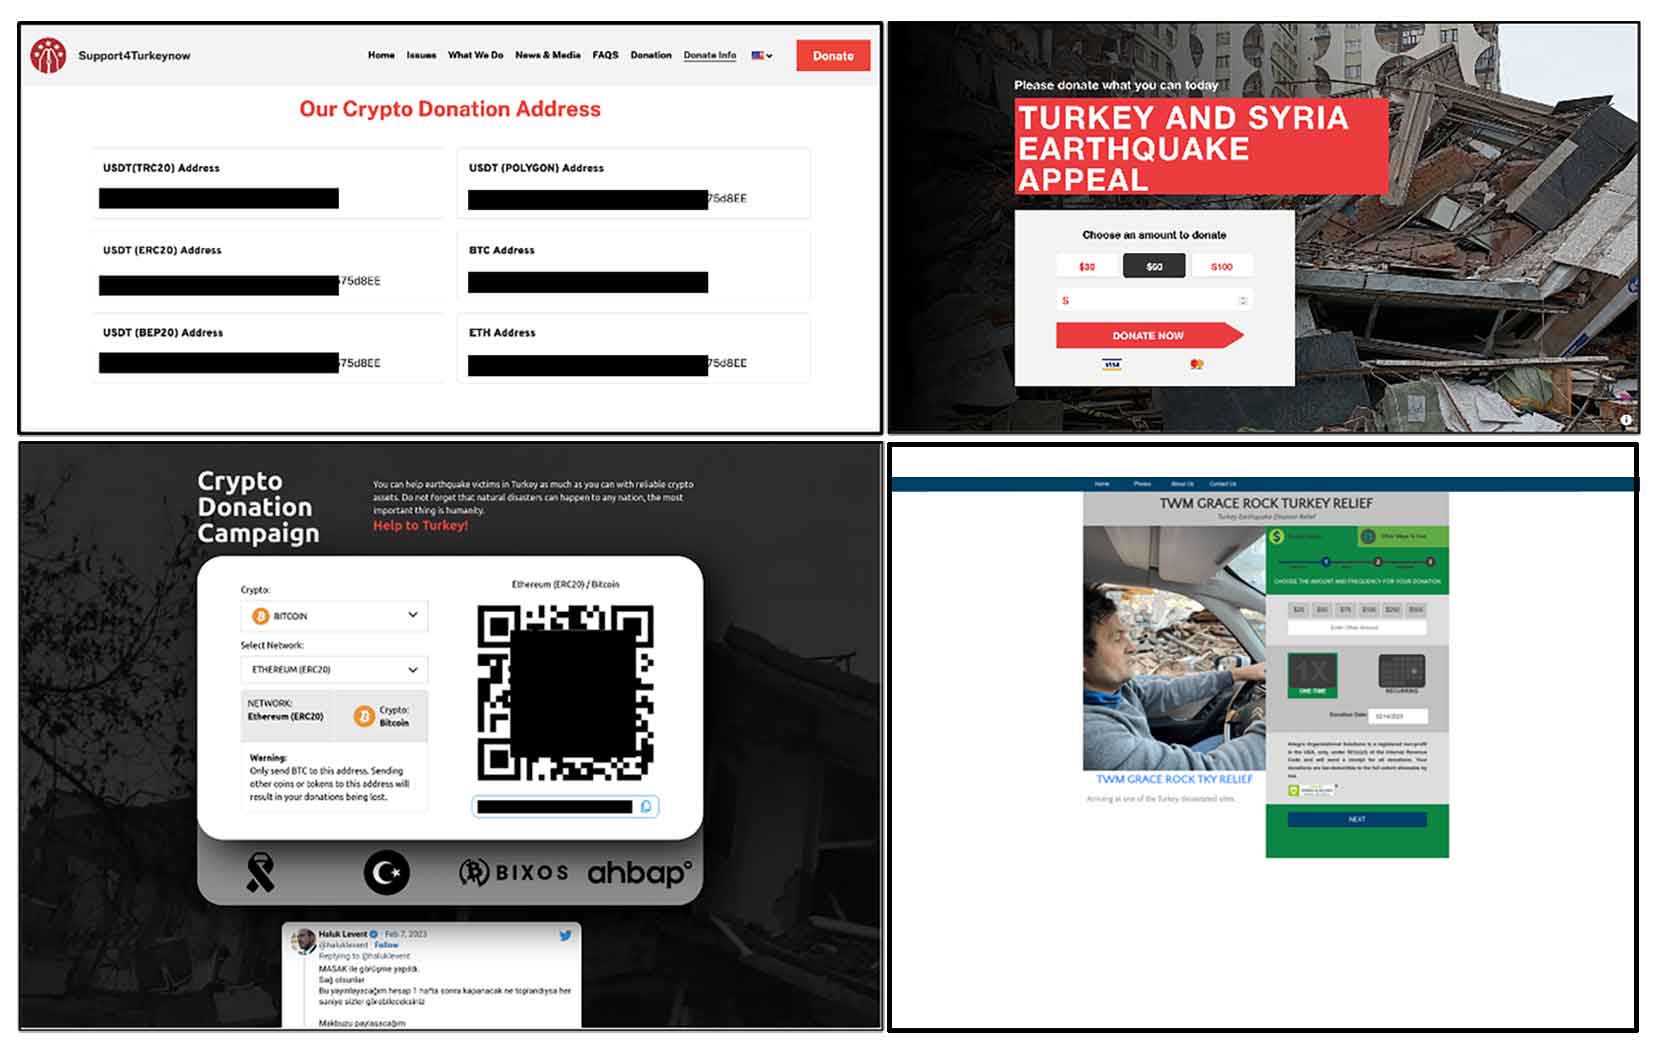Click the copy icon in wallet address field
This screenshot has height=1050, width=1660.
[x=646, y=806]
